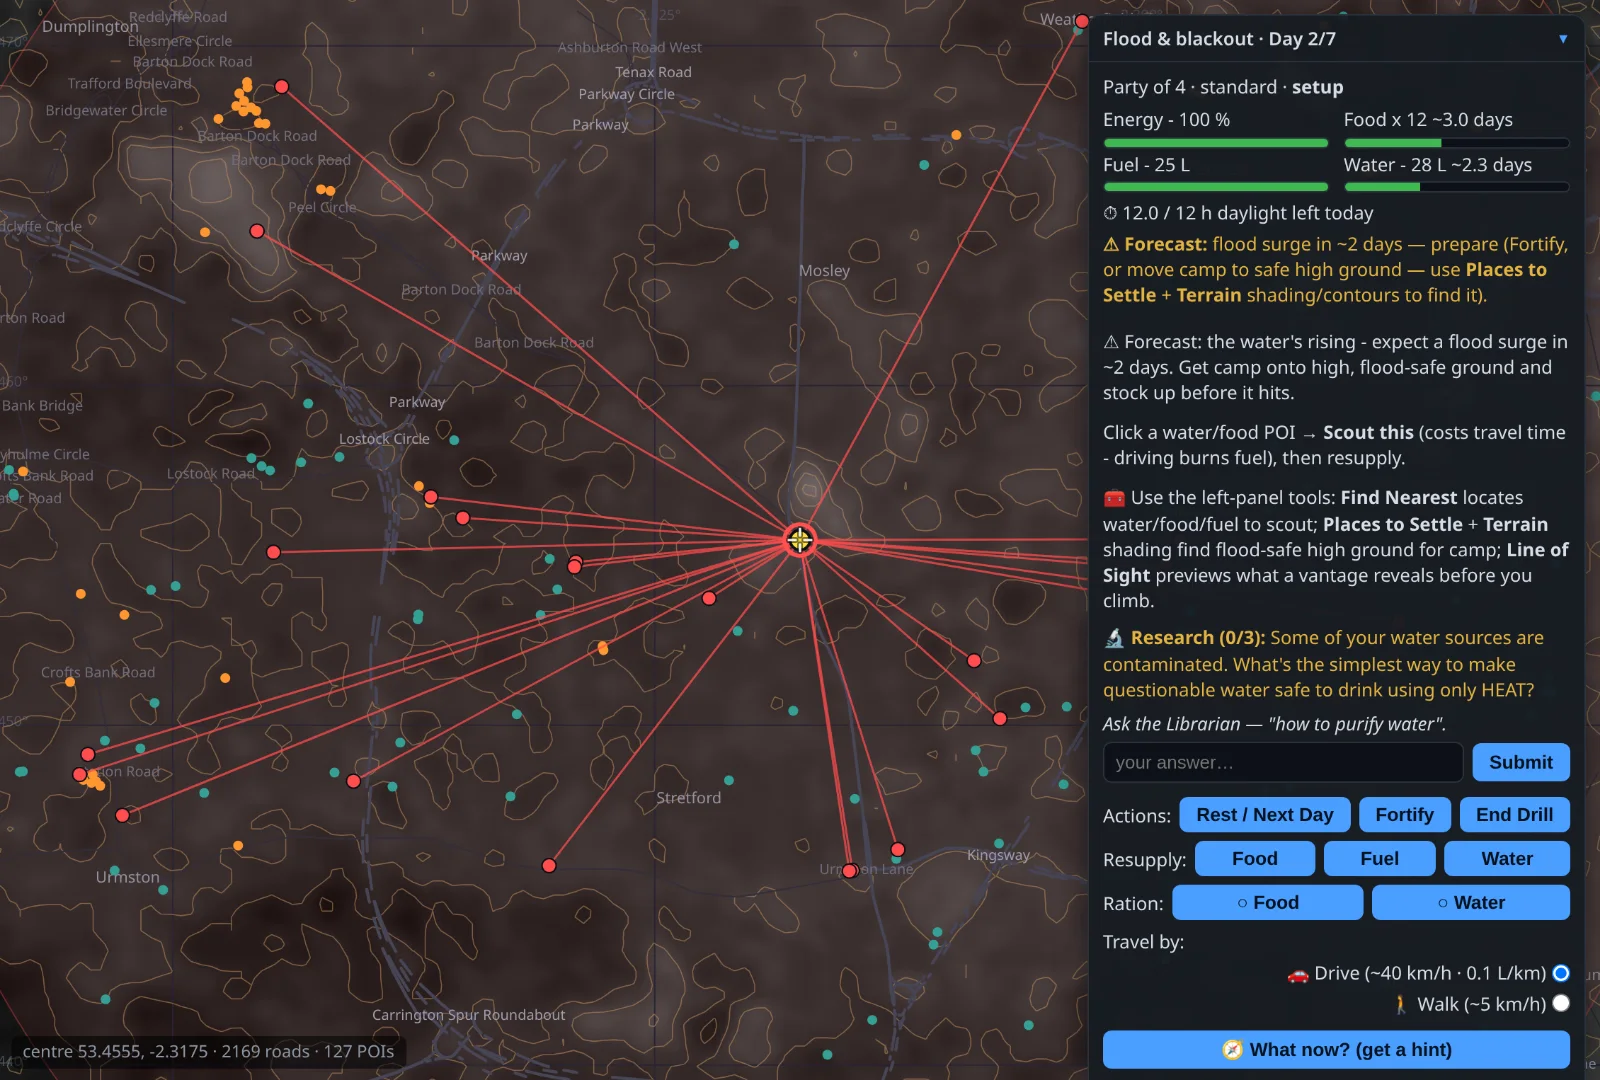Click the 'Stretford' map label
The height and width of the screenshot is (1080, 1600).
point(688,798)
